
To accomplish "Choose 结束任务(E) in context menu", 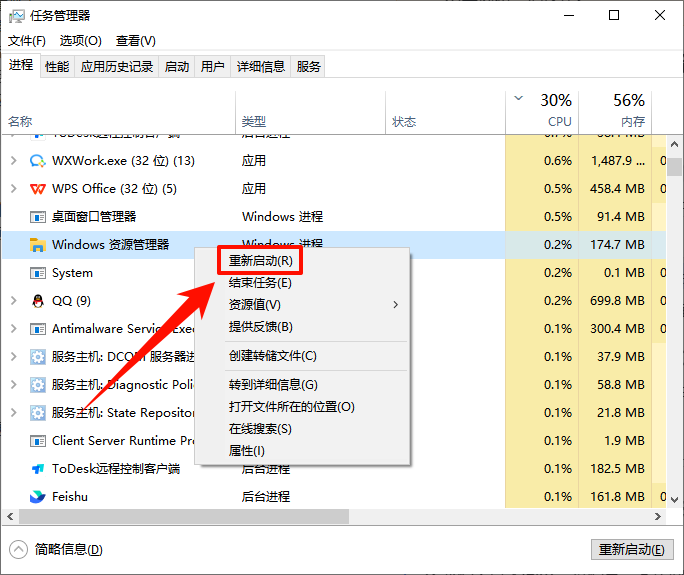I will [260, 283].
